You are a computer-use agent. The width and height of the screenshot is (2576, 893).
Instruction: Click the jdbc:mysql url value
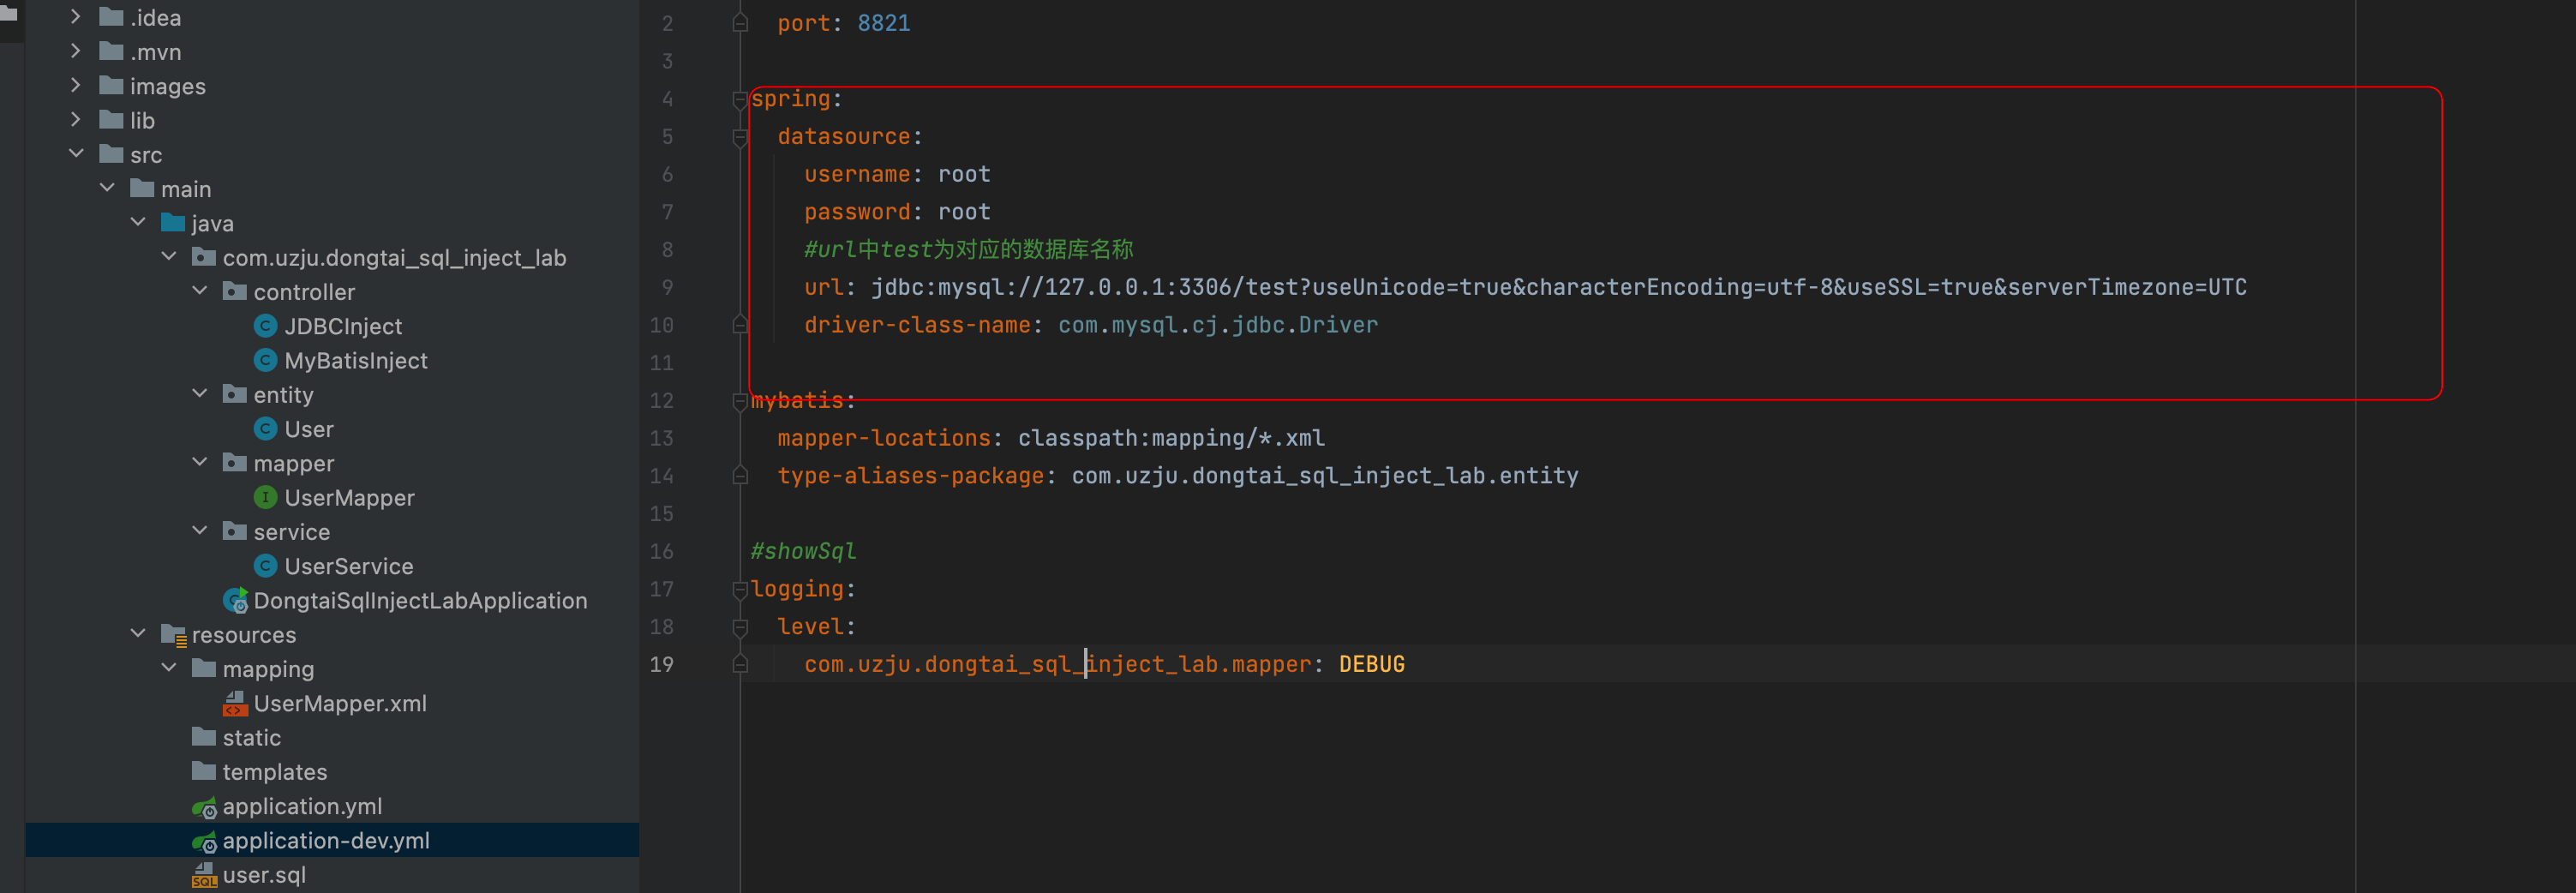(1559, 287)
